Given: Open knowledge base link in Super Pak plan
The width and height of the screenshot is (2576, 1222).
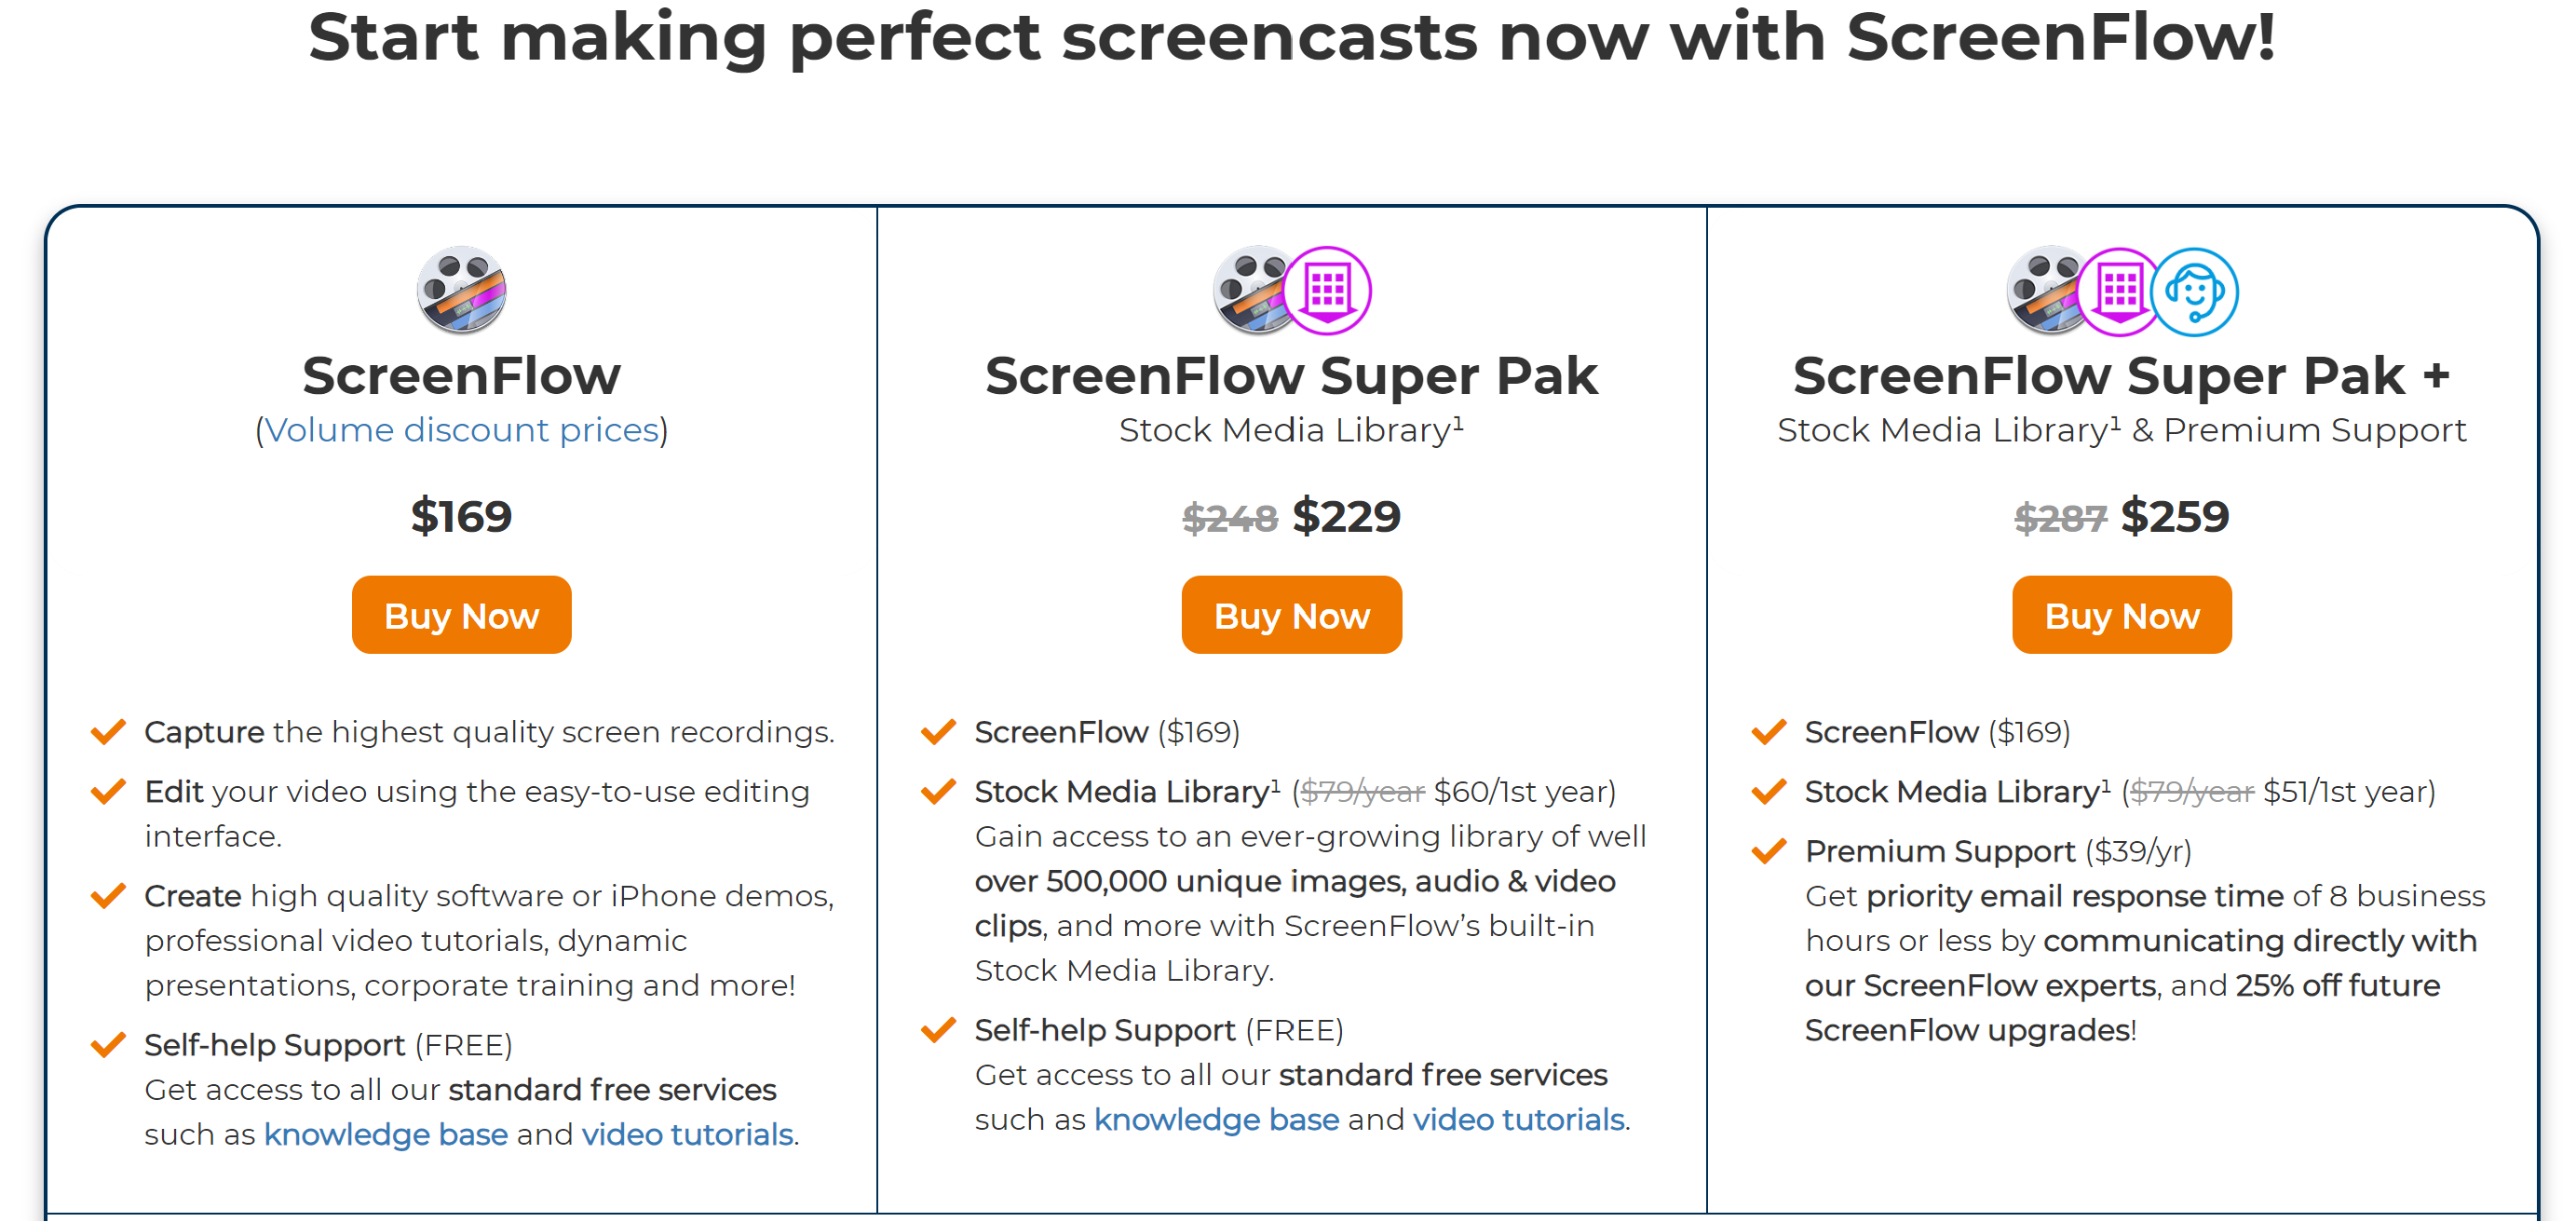Looking at the screenshot, I should (x=1216, y=1119).
